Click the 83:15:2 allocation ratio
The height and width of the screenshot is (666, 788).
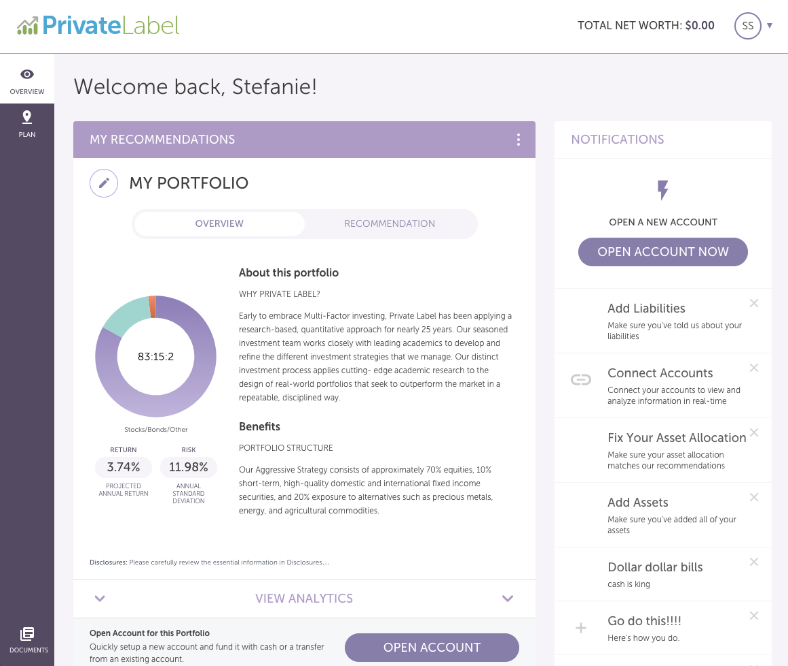pos(156,356)
